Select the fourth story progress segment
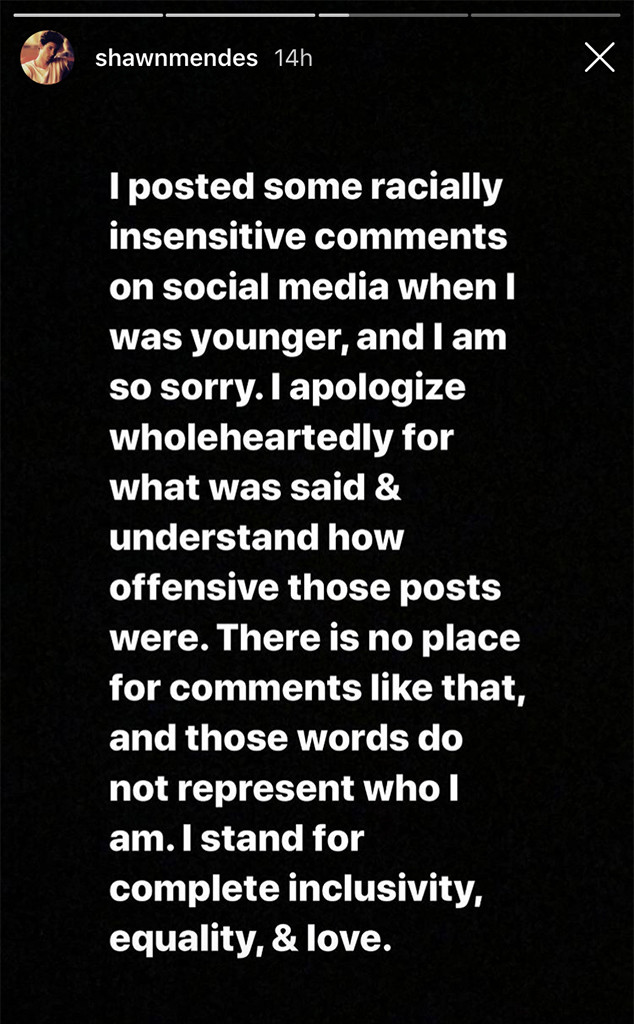Screen dimensions: 634x1024 point(545,13)
